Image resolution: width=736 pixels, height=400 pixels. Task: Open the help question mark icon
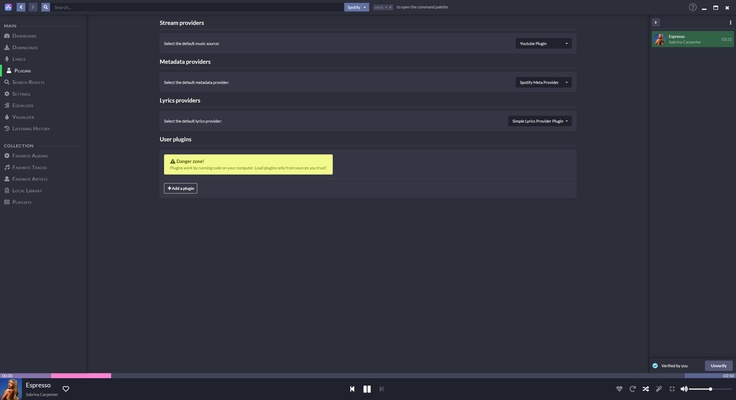click(692, 7)
